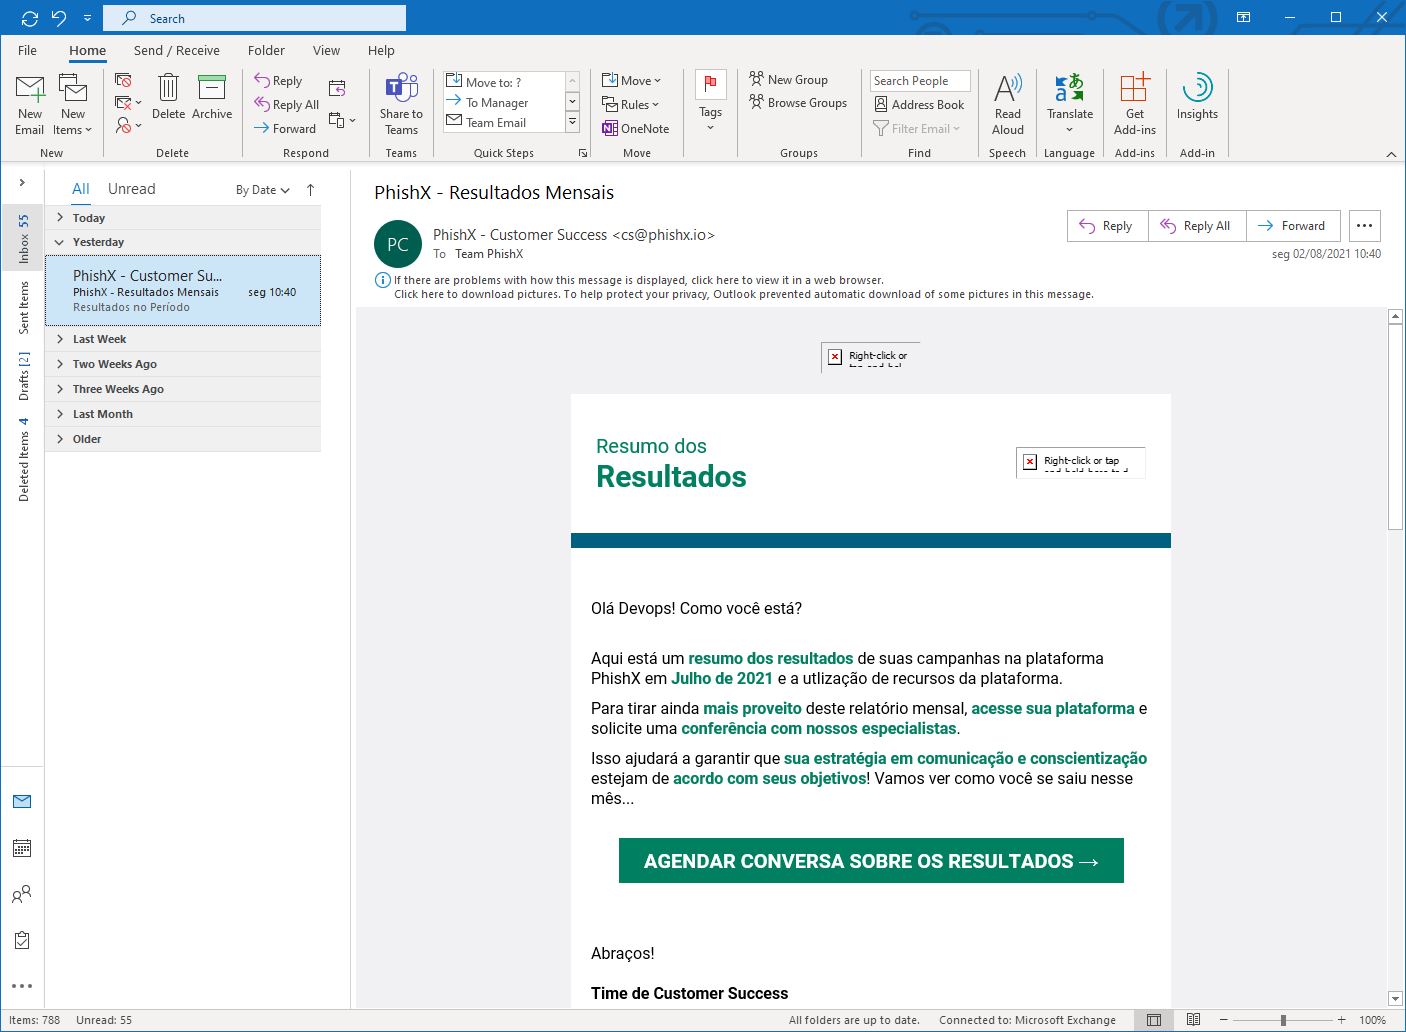
Task: Click the Meeting reply icon
Action: (x=337, y=88)
